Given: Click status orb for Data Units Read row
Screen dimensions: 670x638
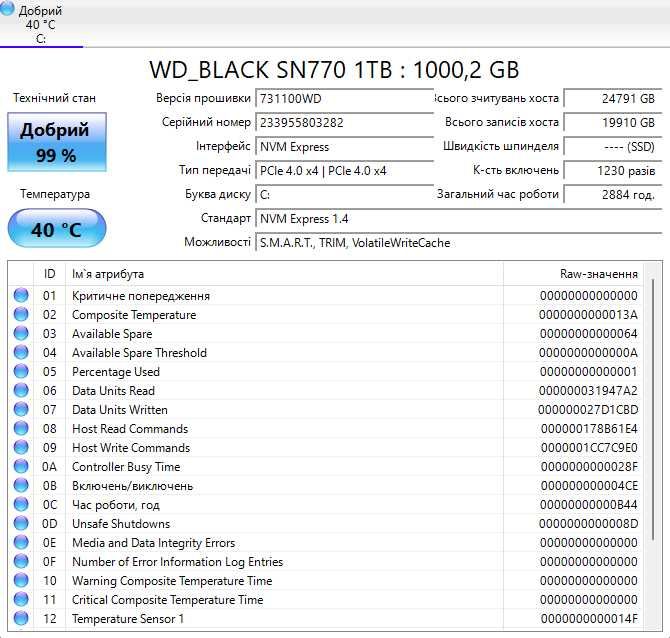Looking at the screenshot, I should [21, 391].
